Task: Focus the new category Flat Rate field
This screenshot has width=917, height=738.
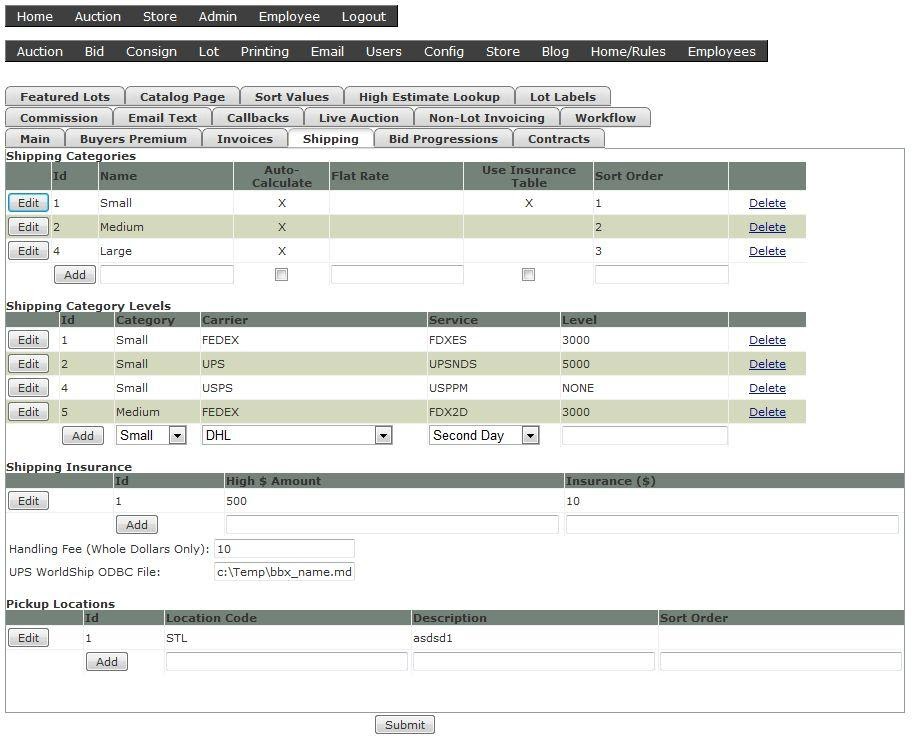Action: point(397,274)
